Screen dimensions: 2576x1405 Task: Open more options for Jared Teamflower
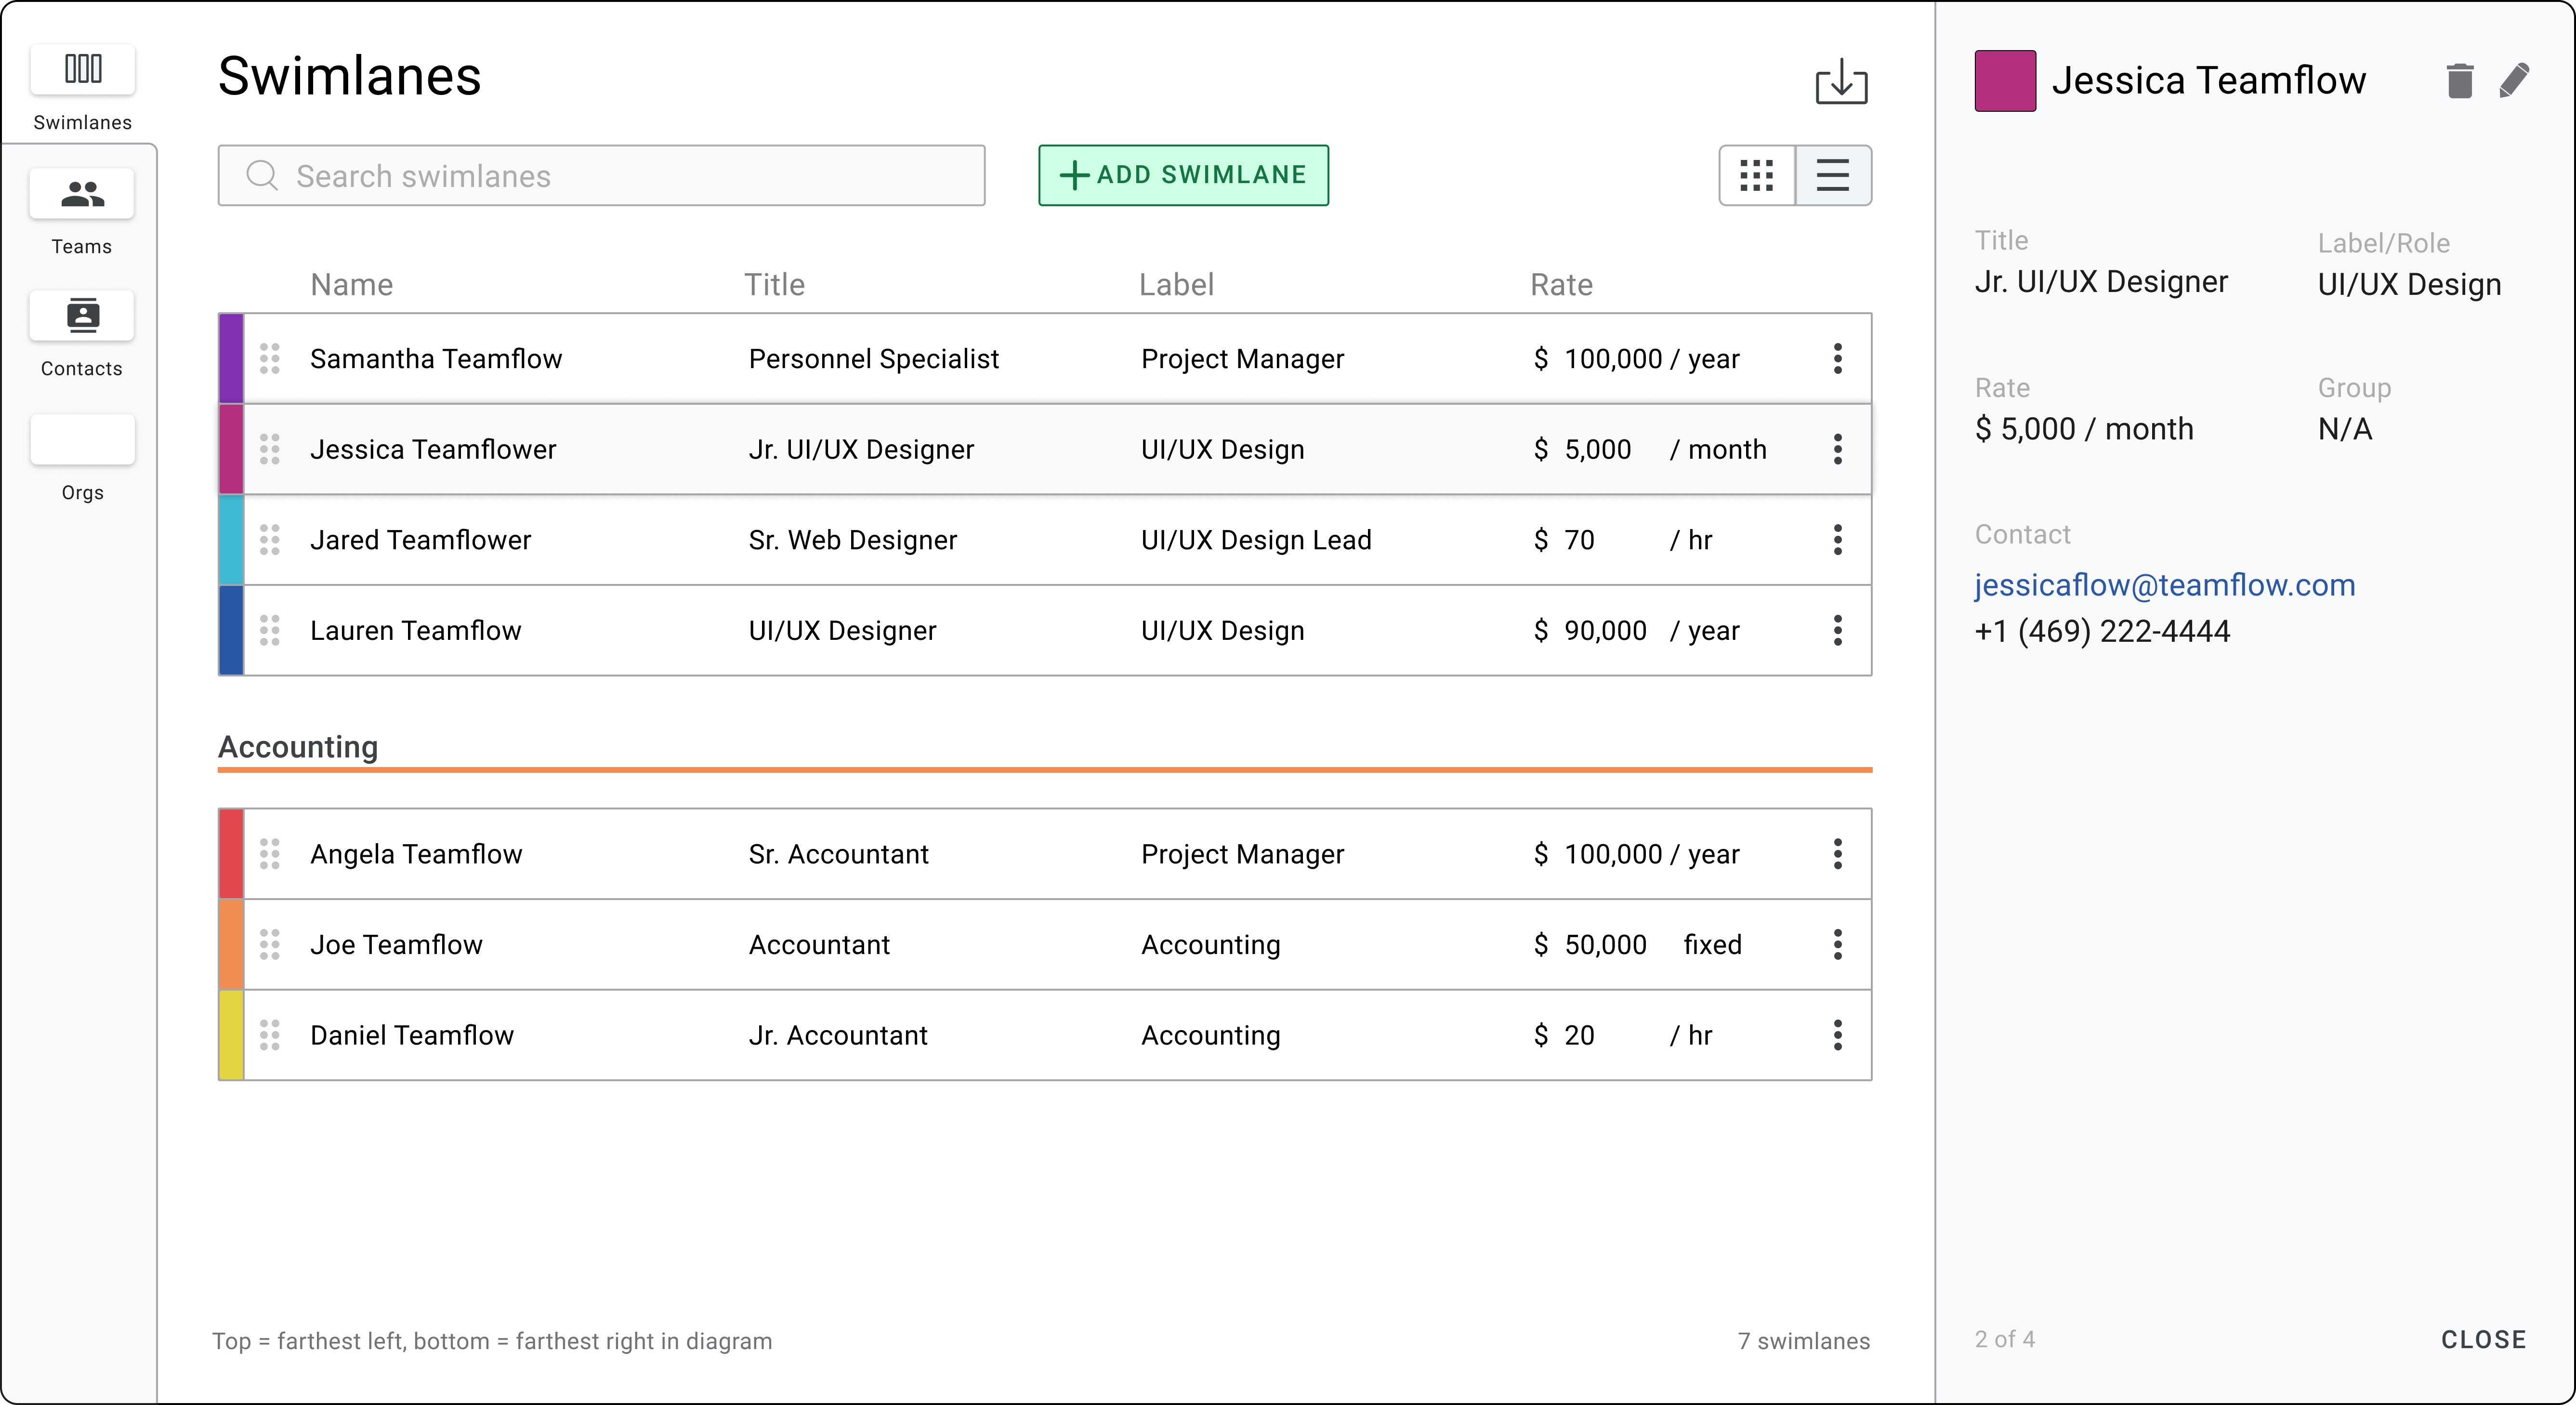click(x=1838, y=540)
